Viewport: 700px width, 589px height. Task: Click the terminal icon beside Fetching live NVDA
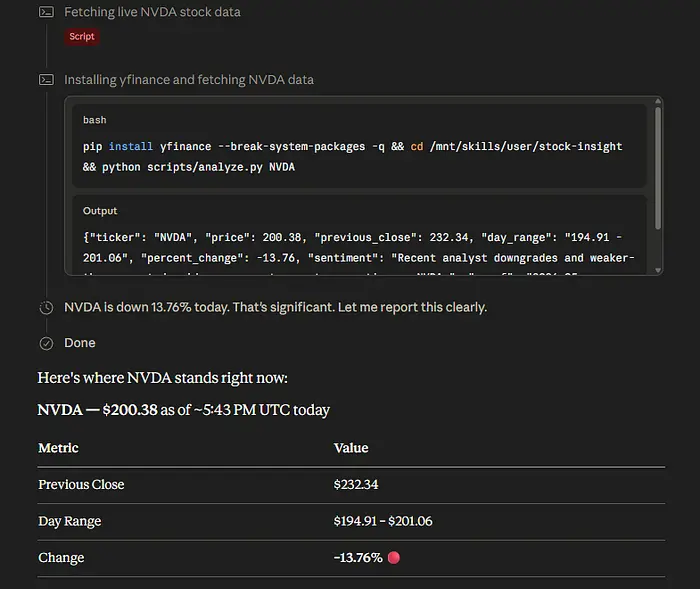pyautogui.click(x=46, y=12)
